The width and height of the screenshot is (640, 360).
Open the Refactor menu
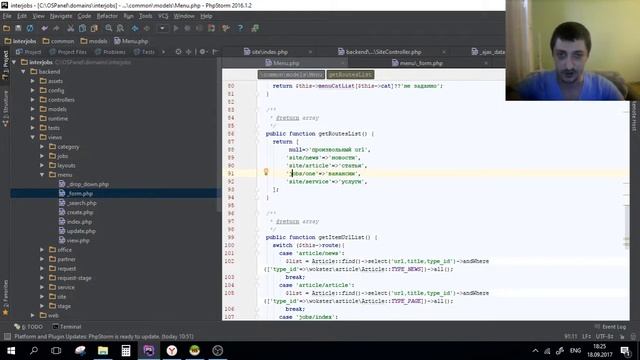107,16
